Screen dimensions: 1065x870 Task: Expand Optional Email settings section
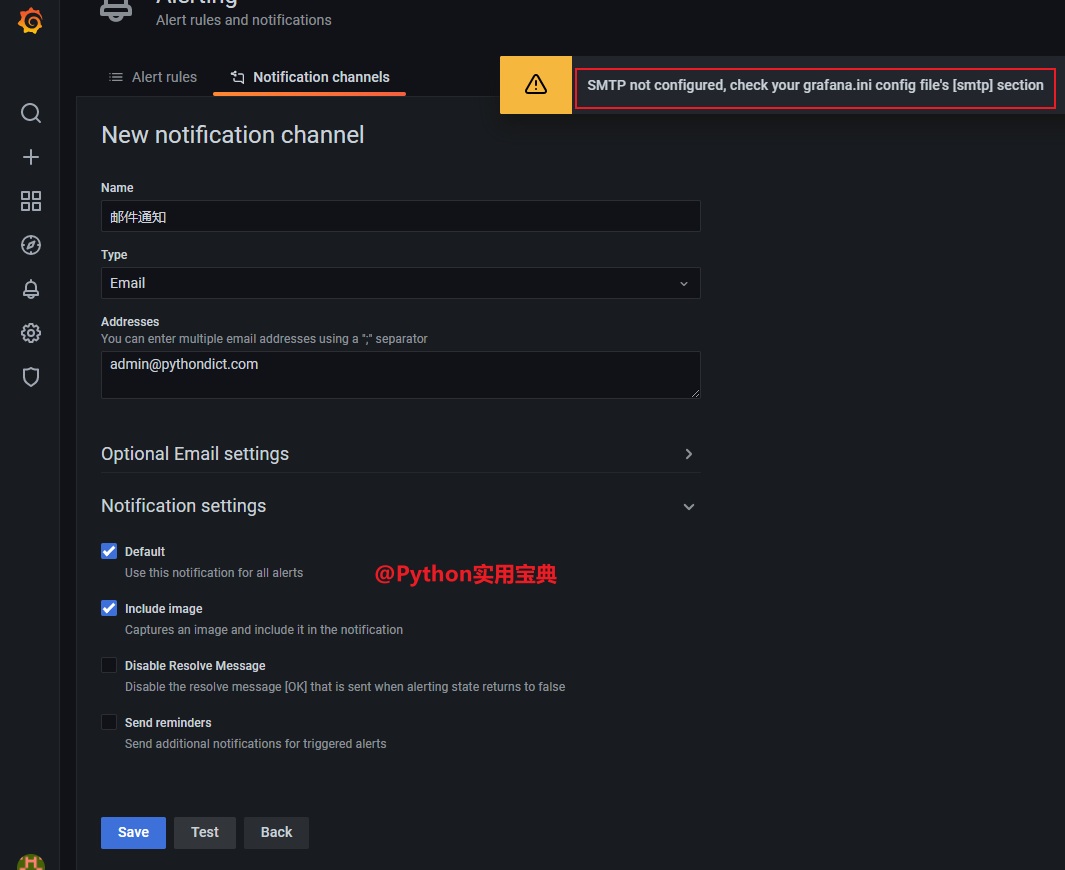[x=401, y=454]
